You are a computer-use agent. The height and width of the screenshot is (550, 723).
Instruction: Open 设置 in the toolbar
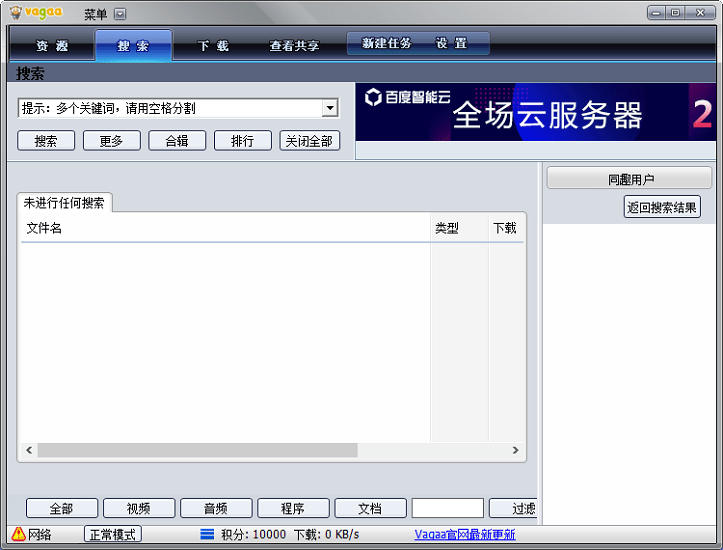point(451,43)
